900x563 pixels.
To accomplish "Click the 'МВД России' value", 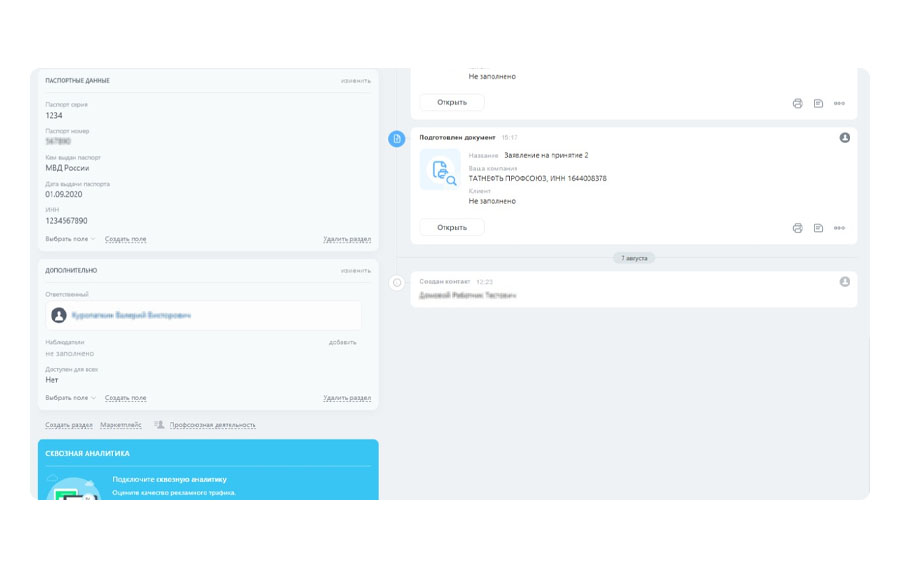I will tap(67, 168).
